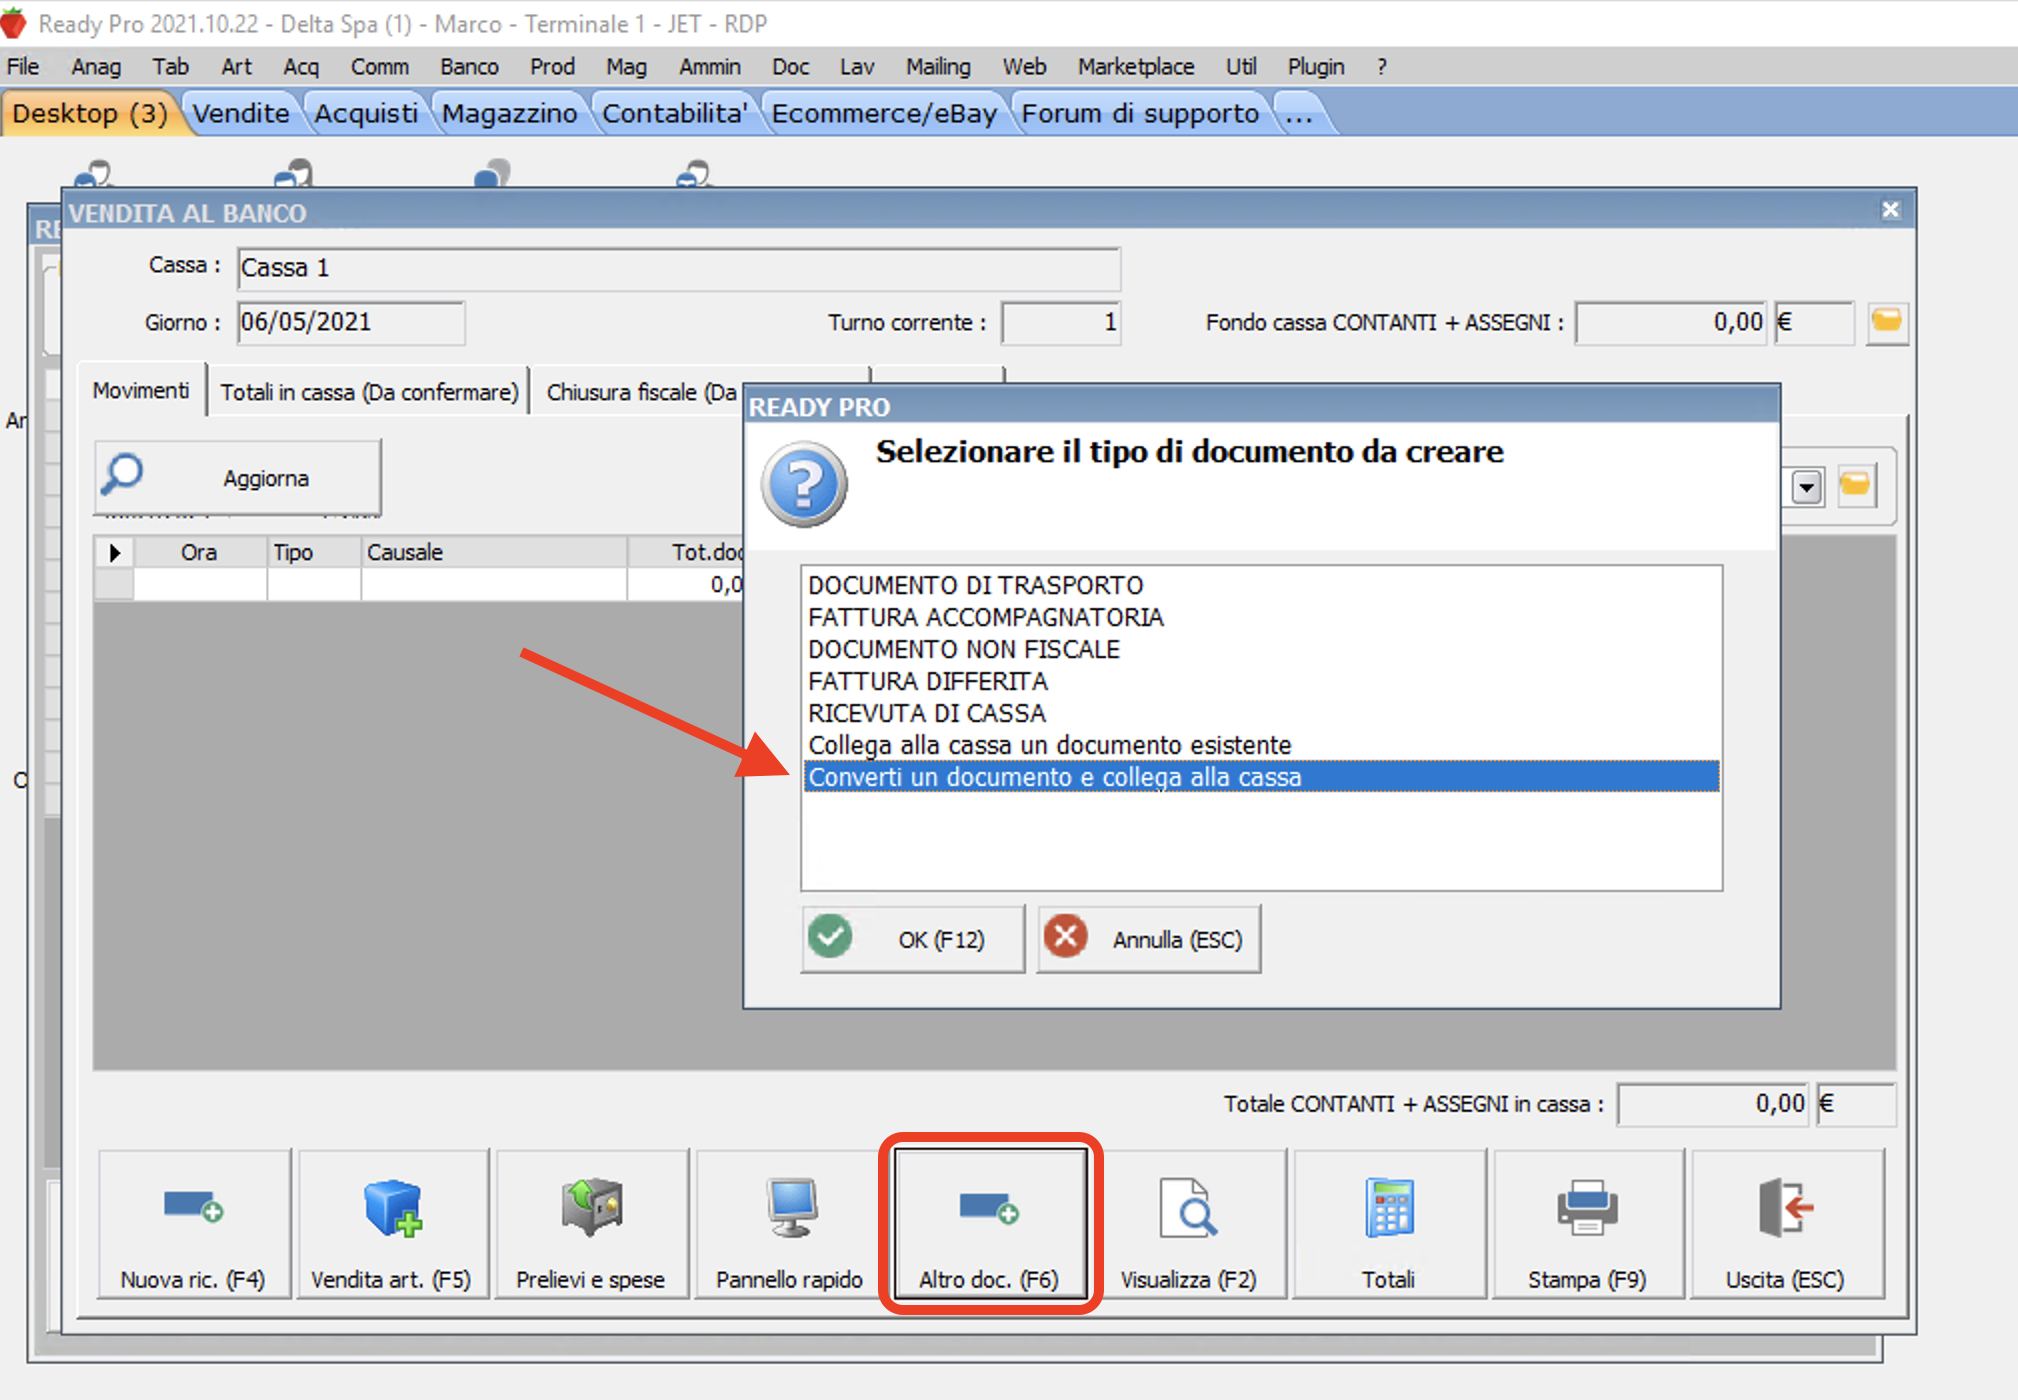This screenshot has height=1400, width=2018.
Task: Open the Mailing menu
Action: 938,67
